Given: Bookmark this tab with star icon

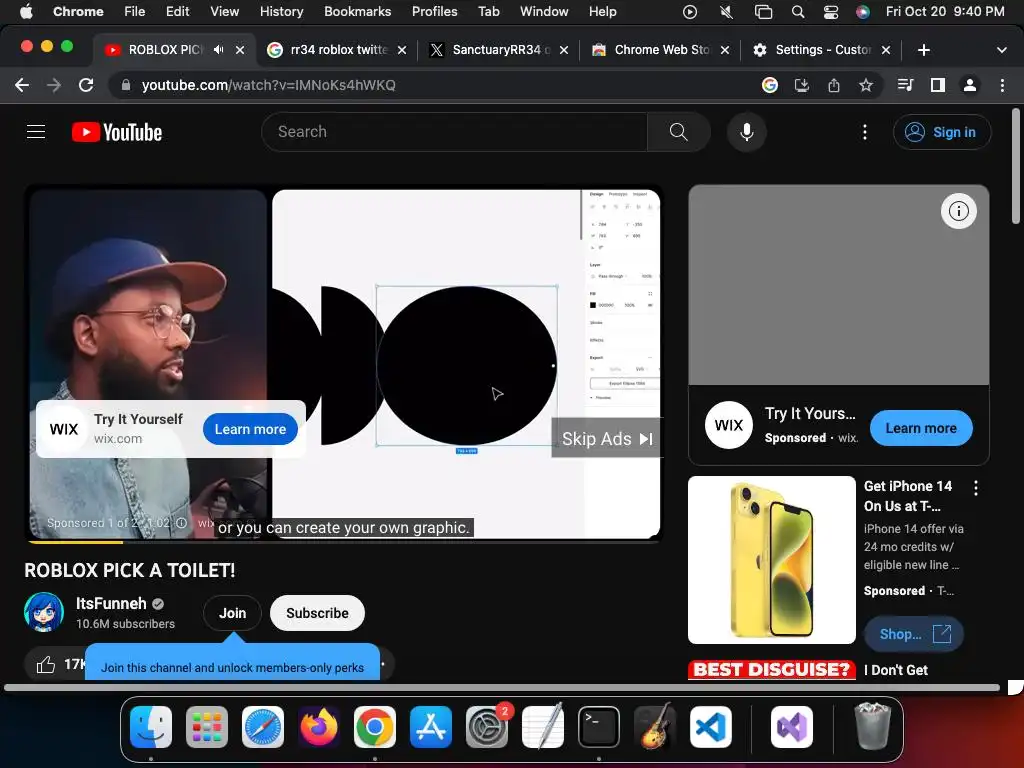Looking at the screenshot, I should tap(866, 85).
